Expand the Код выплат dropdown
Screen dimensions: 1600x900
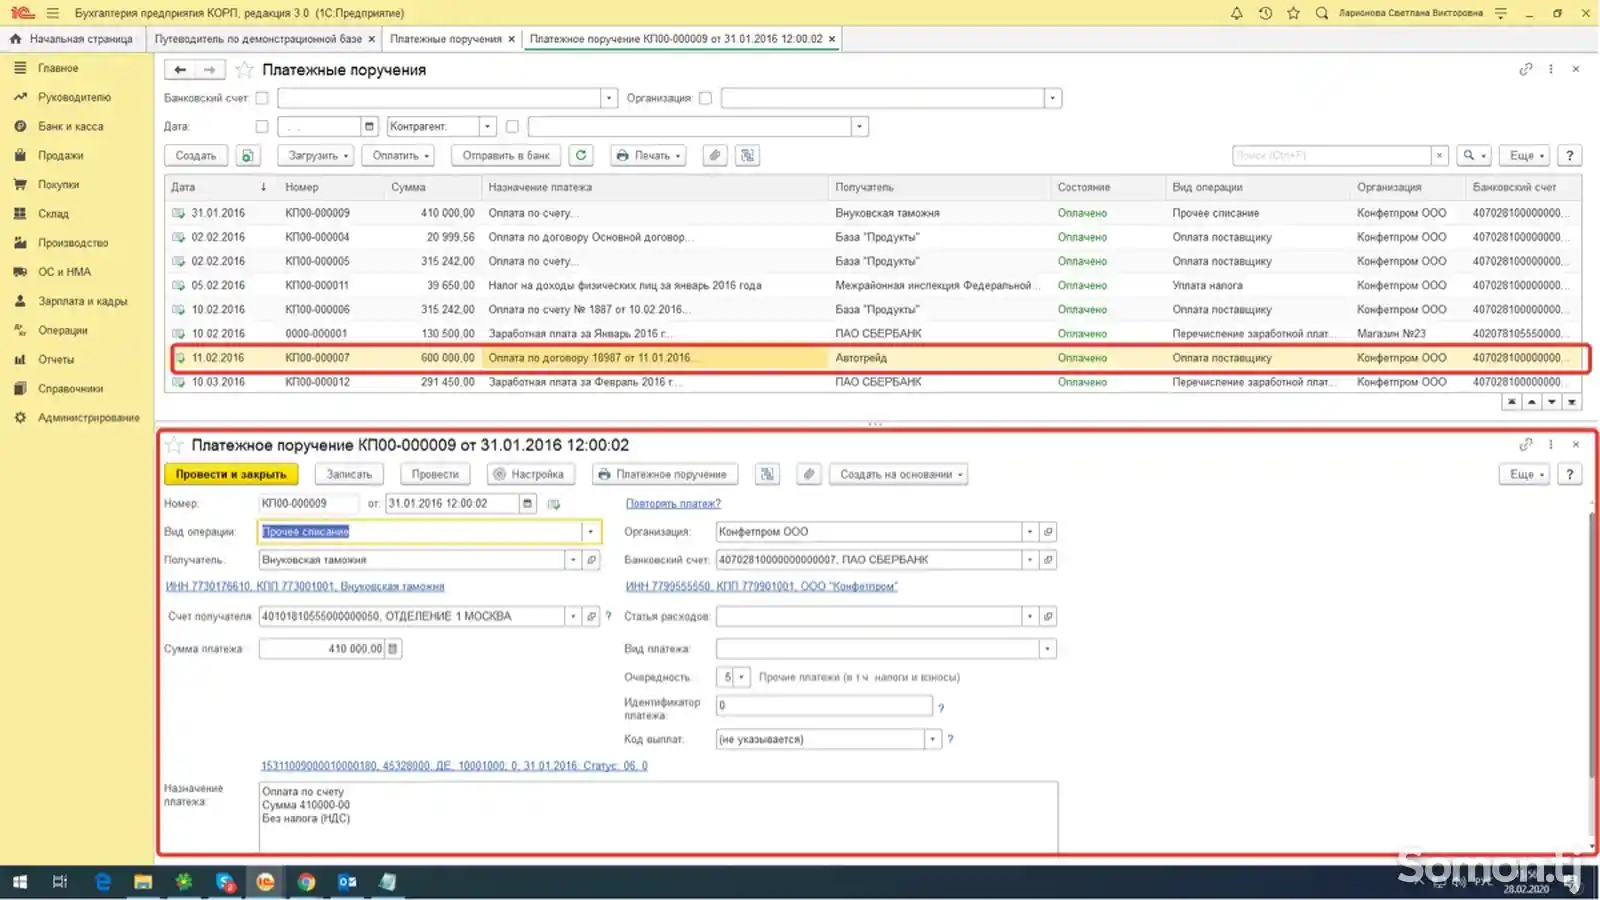pos(932,739)
